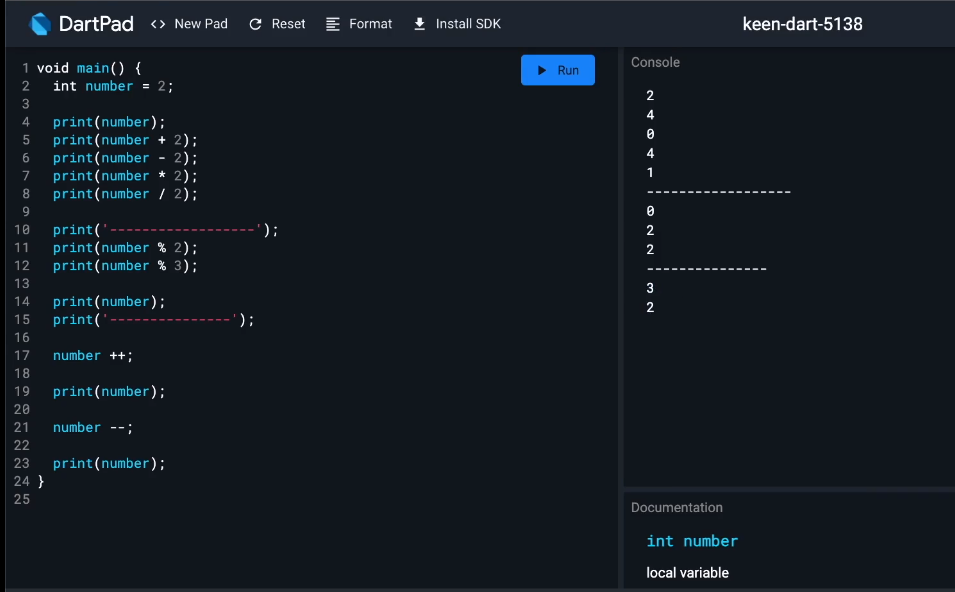Image resolution: width=955 pixels, height=592 pixels.
Task: Click console output '1'
Action: coord(650,172)
